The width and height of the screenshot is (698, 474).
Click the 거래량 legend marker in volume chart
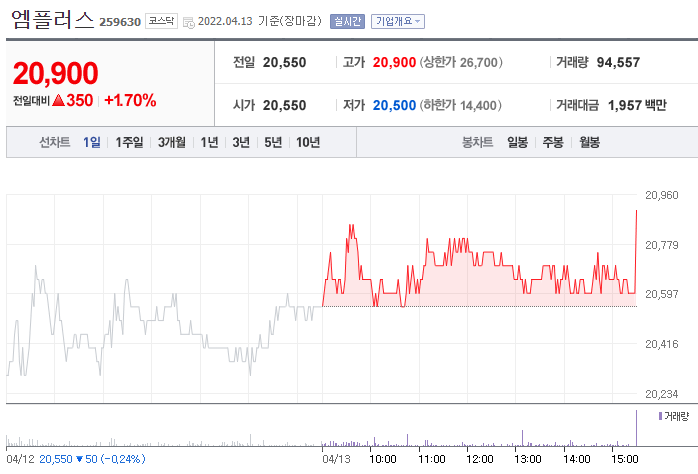click(660, 416)
